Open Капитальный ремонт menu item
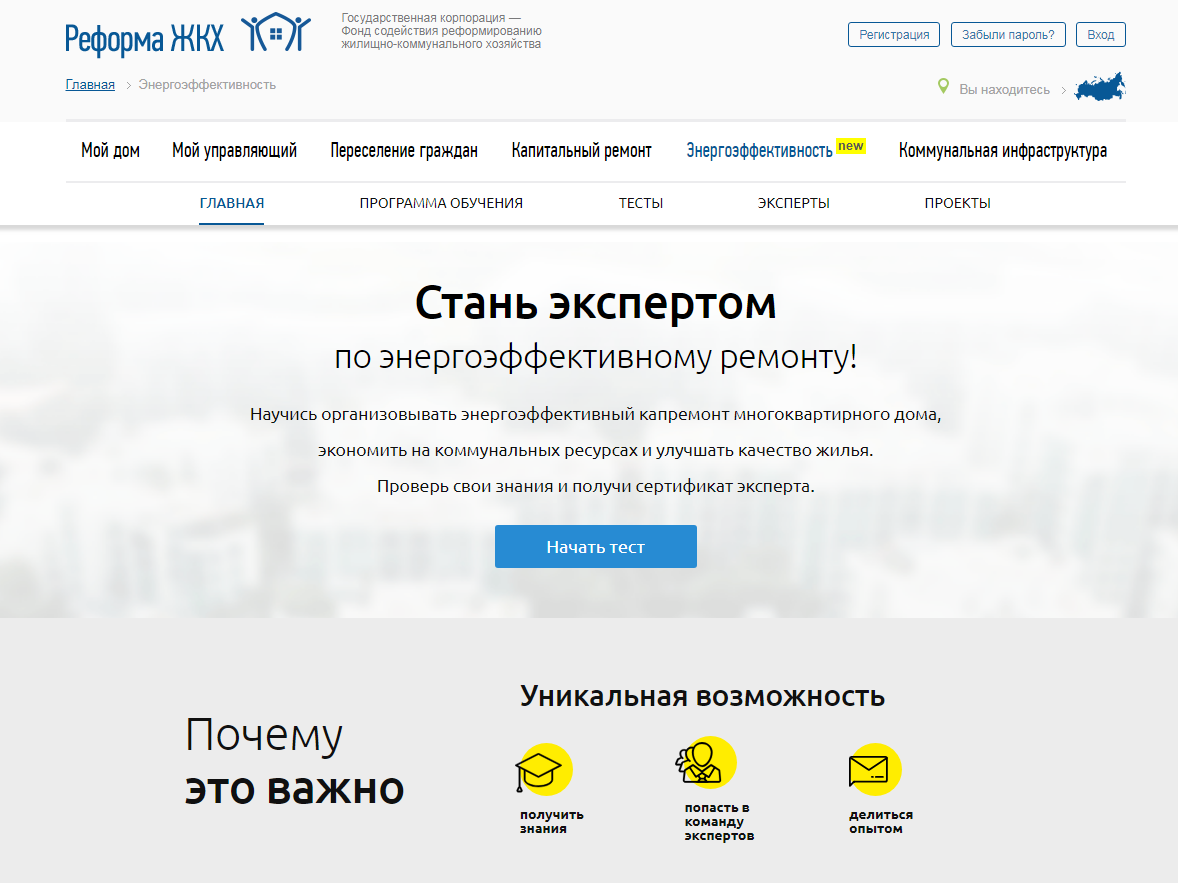Screen dimensions: 1178x883 point(581,151)
